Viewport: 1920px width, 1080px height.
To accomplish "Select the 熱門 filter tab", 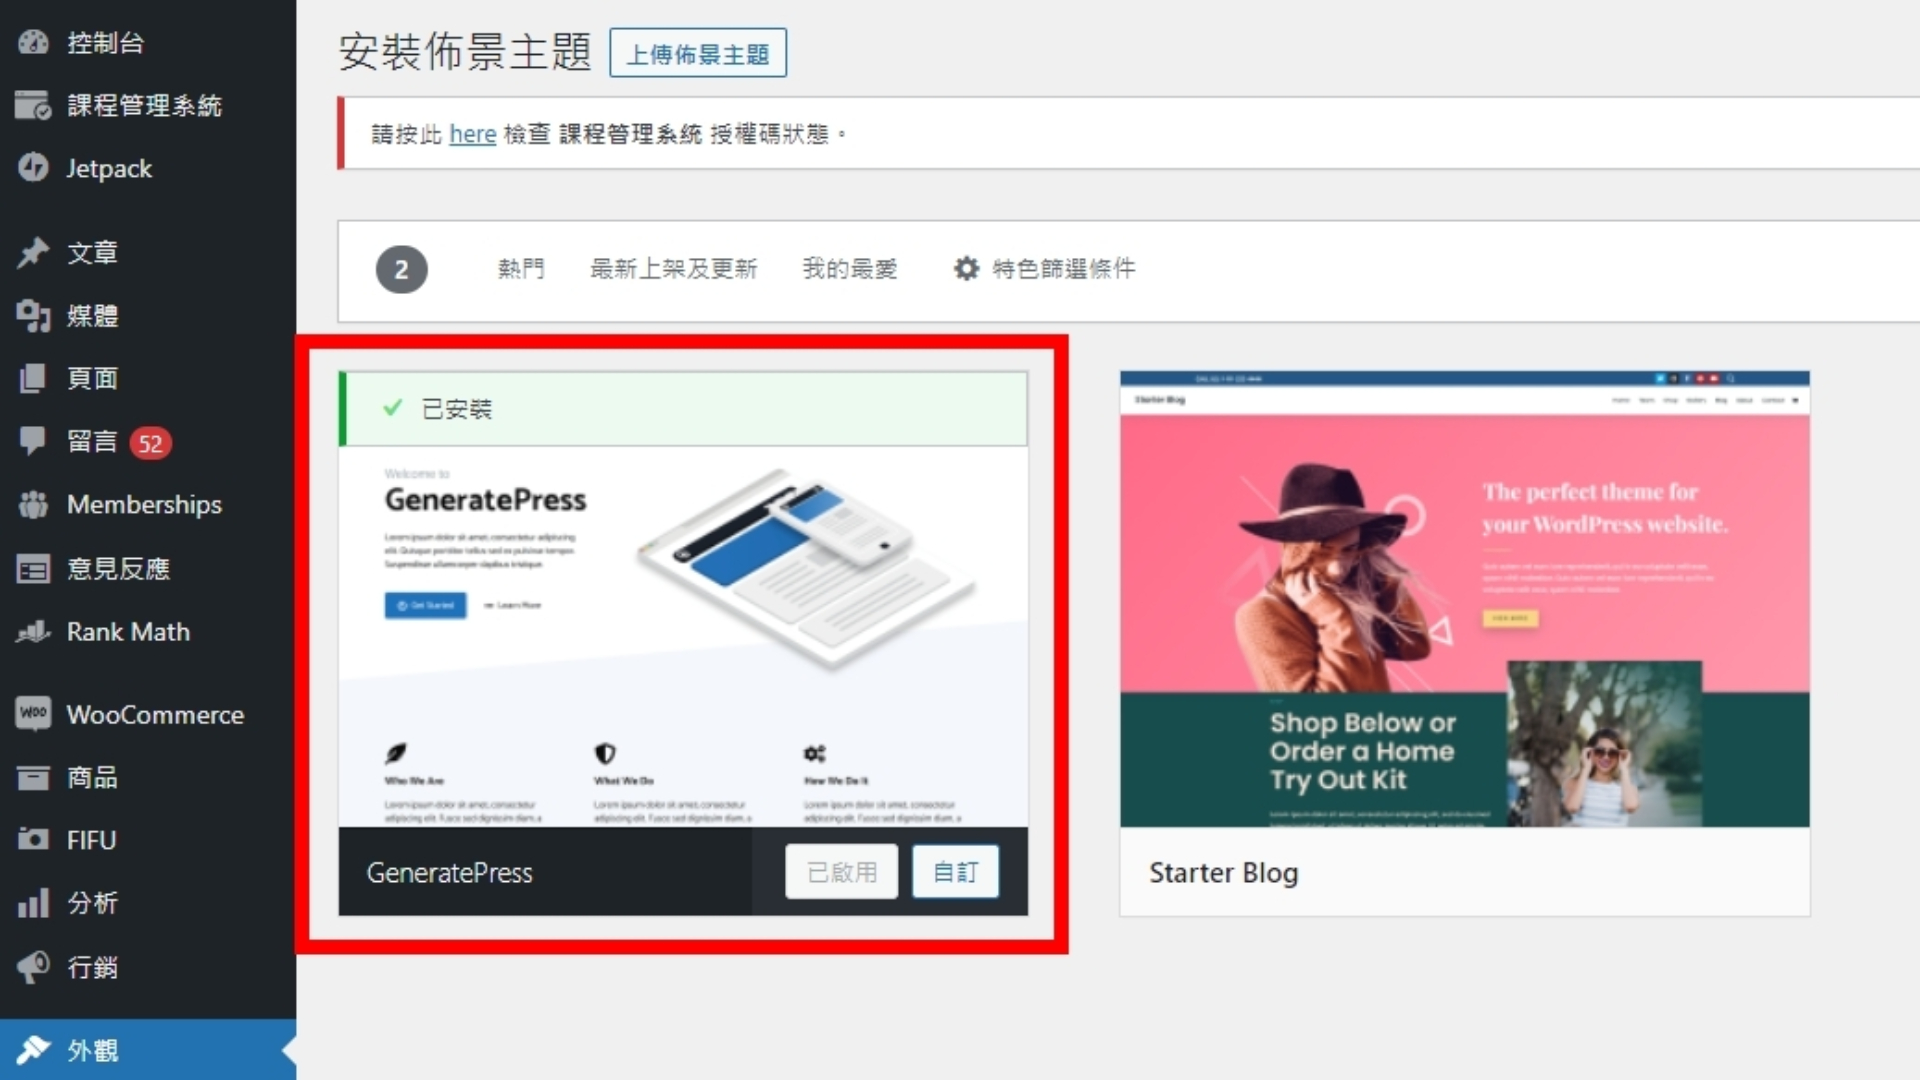I will coord(521,268).
